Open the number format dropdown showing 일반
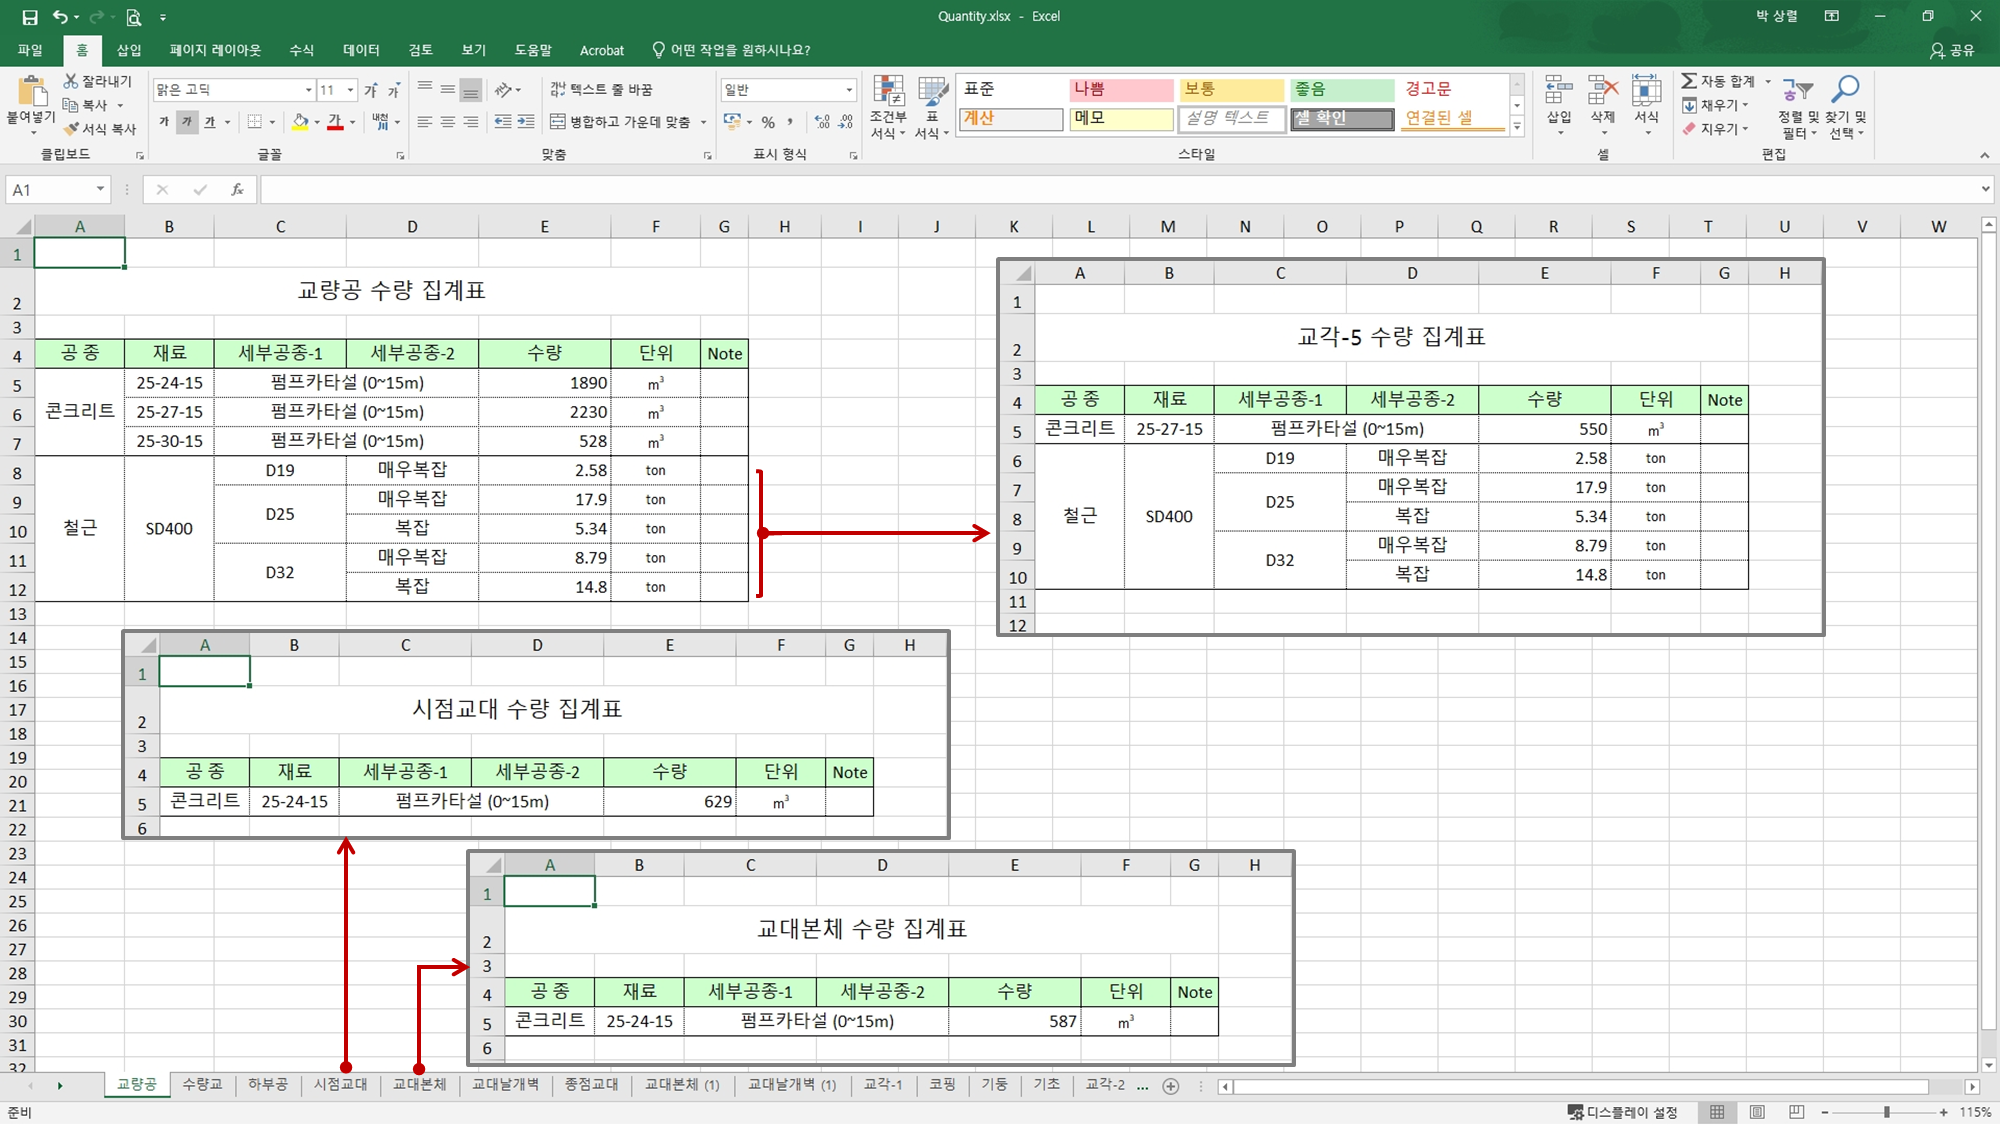This screenshot has height=1125, width=2000. [x=788, y=89]
